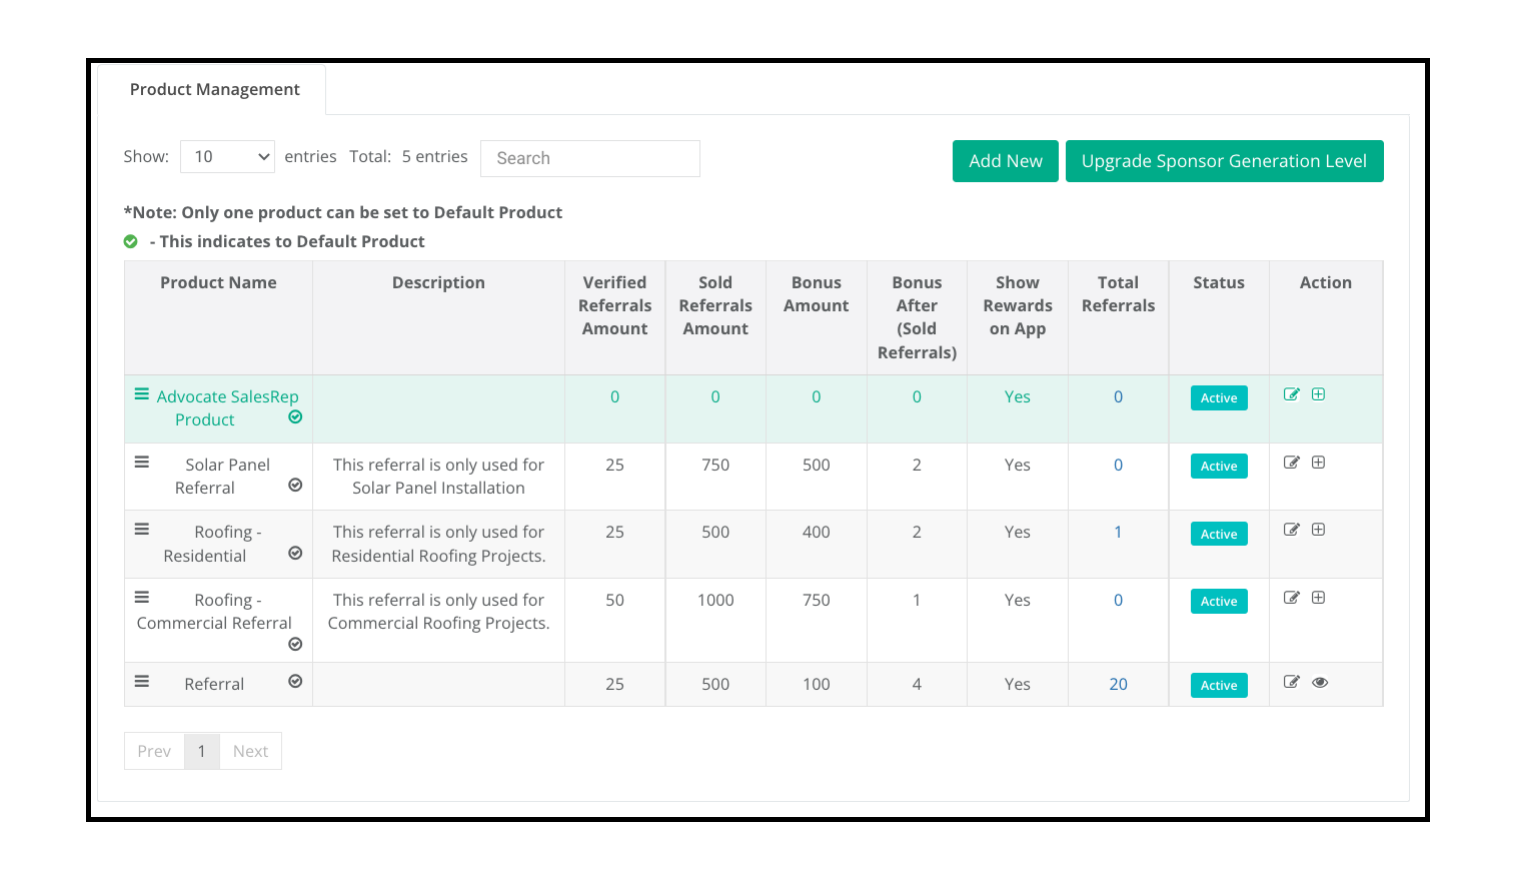The width and height of the screenshot is (1517, 879).
Task: Click Active status for Roofing - Commercial Referral
Action: coord(1219,601)
